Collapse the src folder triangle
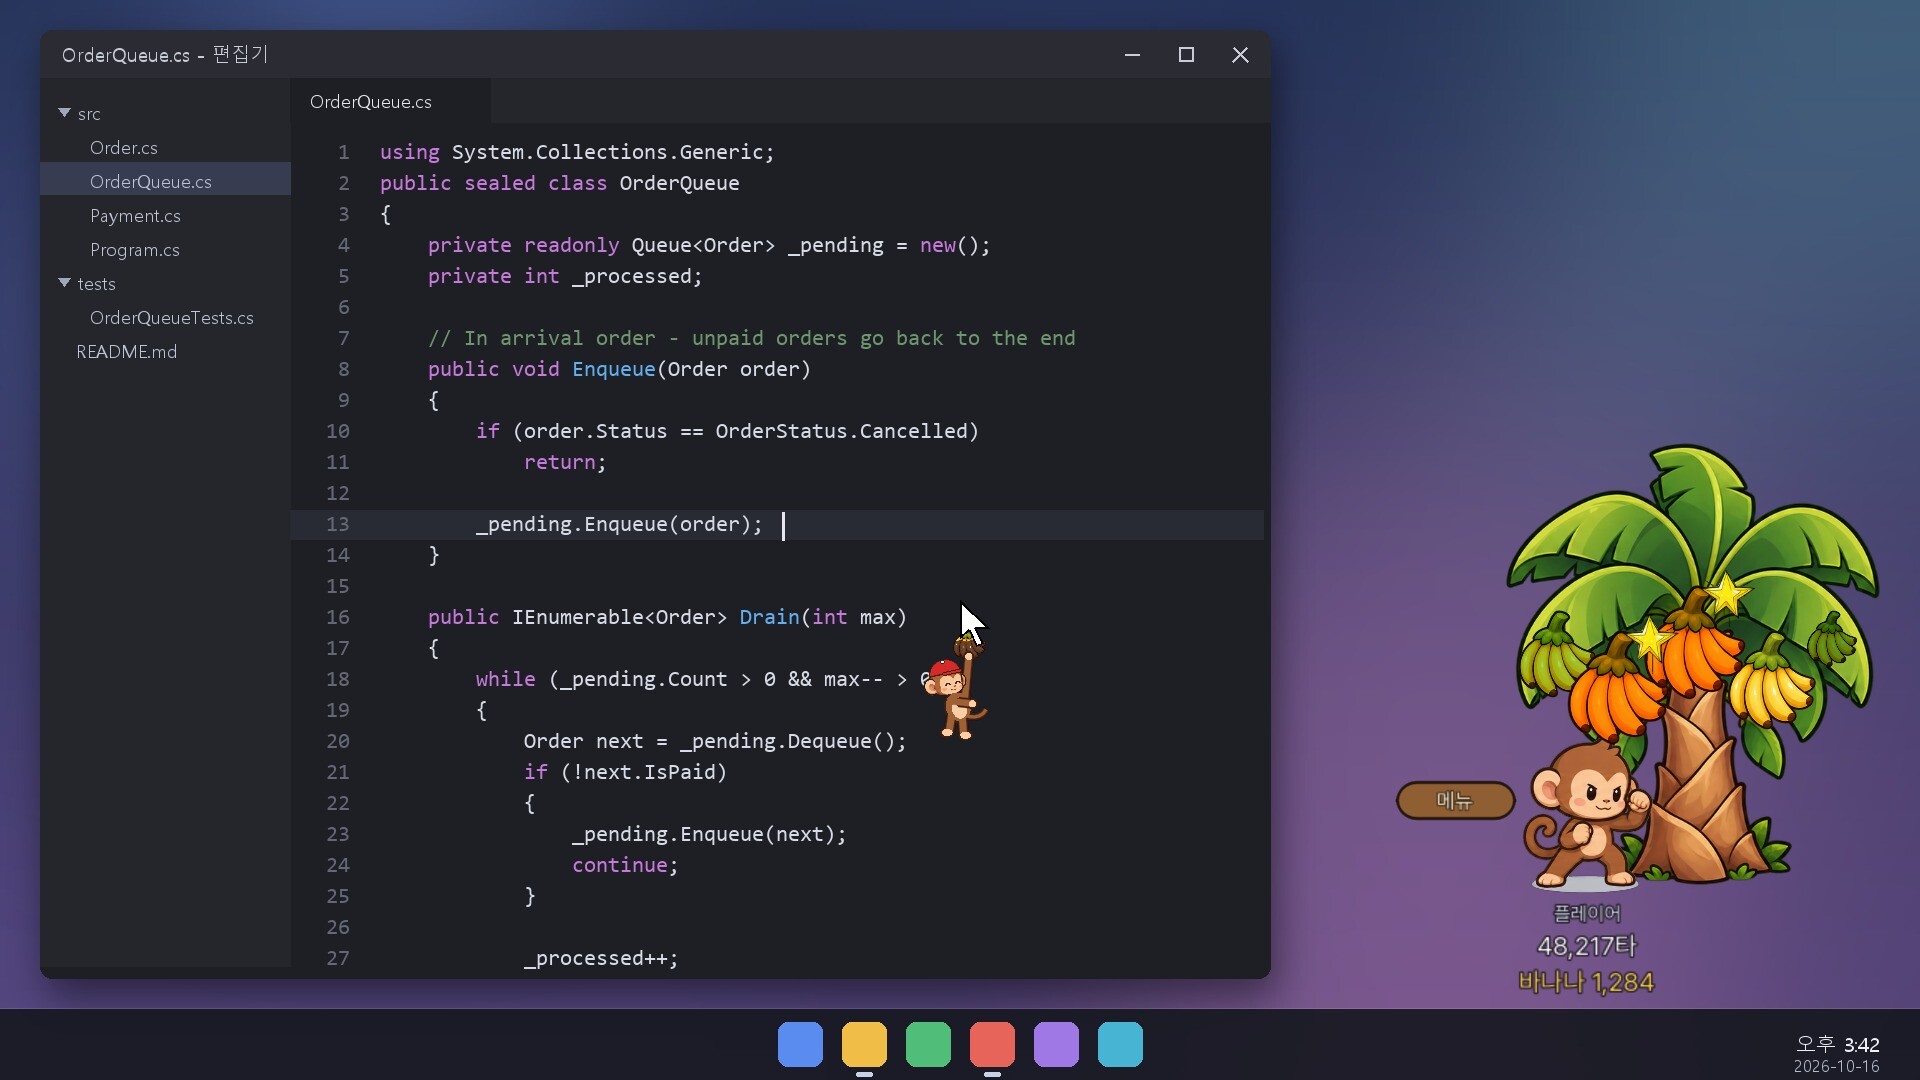1920x1080 pixels. click(x=64, y=113)
